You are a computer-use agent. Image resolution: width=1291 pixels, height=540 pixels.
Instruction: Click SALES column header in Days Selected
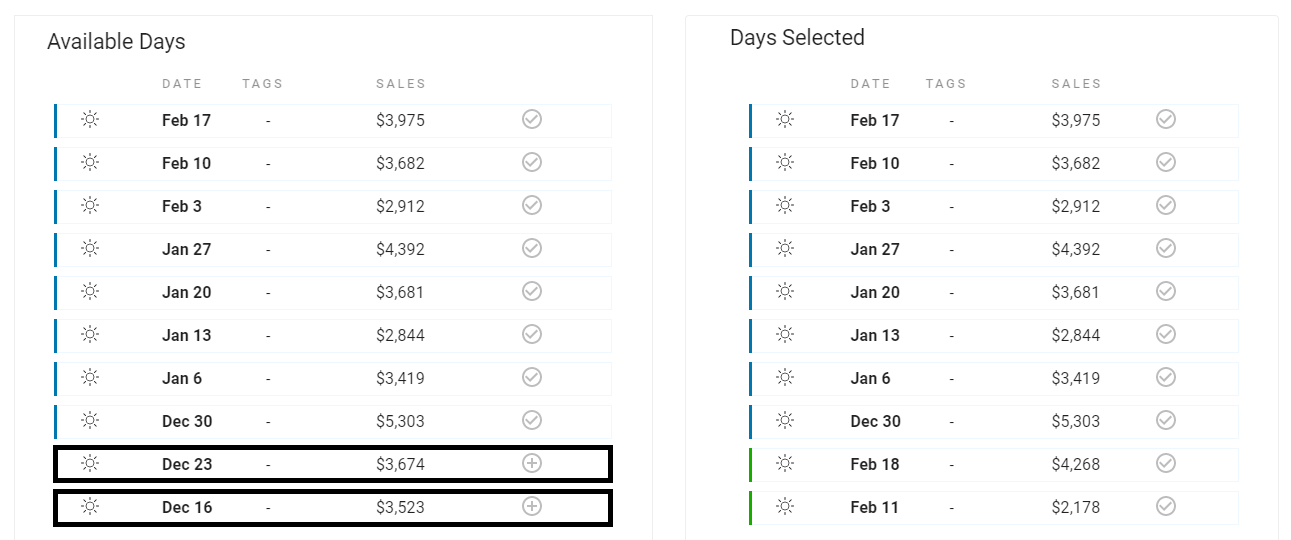coord(1077,84)
